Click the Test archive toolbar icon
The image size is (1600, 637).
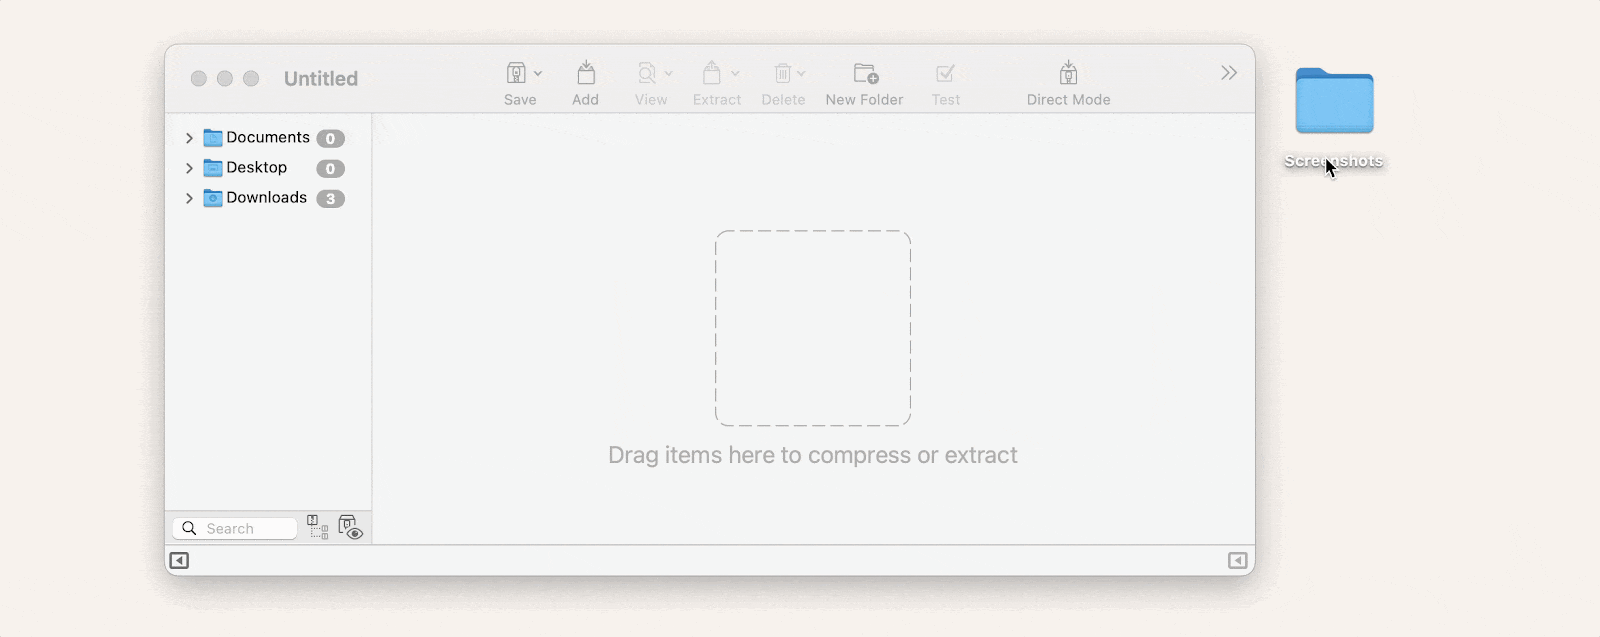click(945, 73)
